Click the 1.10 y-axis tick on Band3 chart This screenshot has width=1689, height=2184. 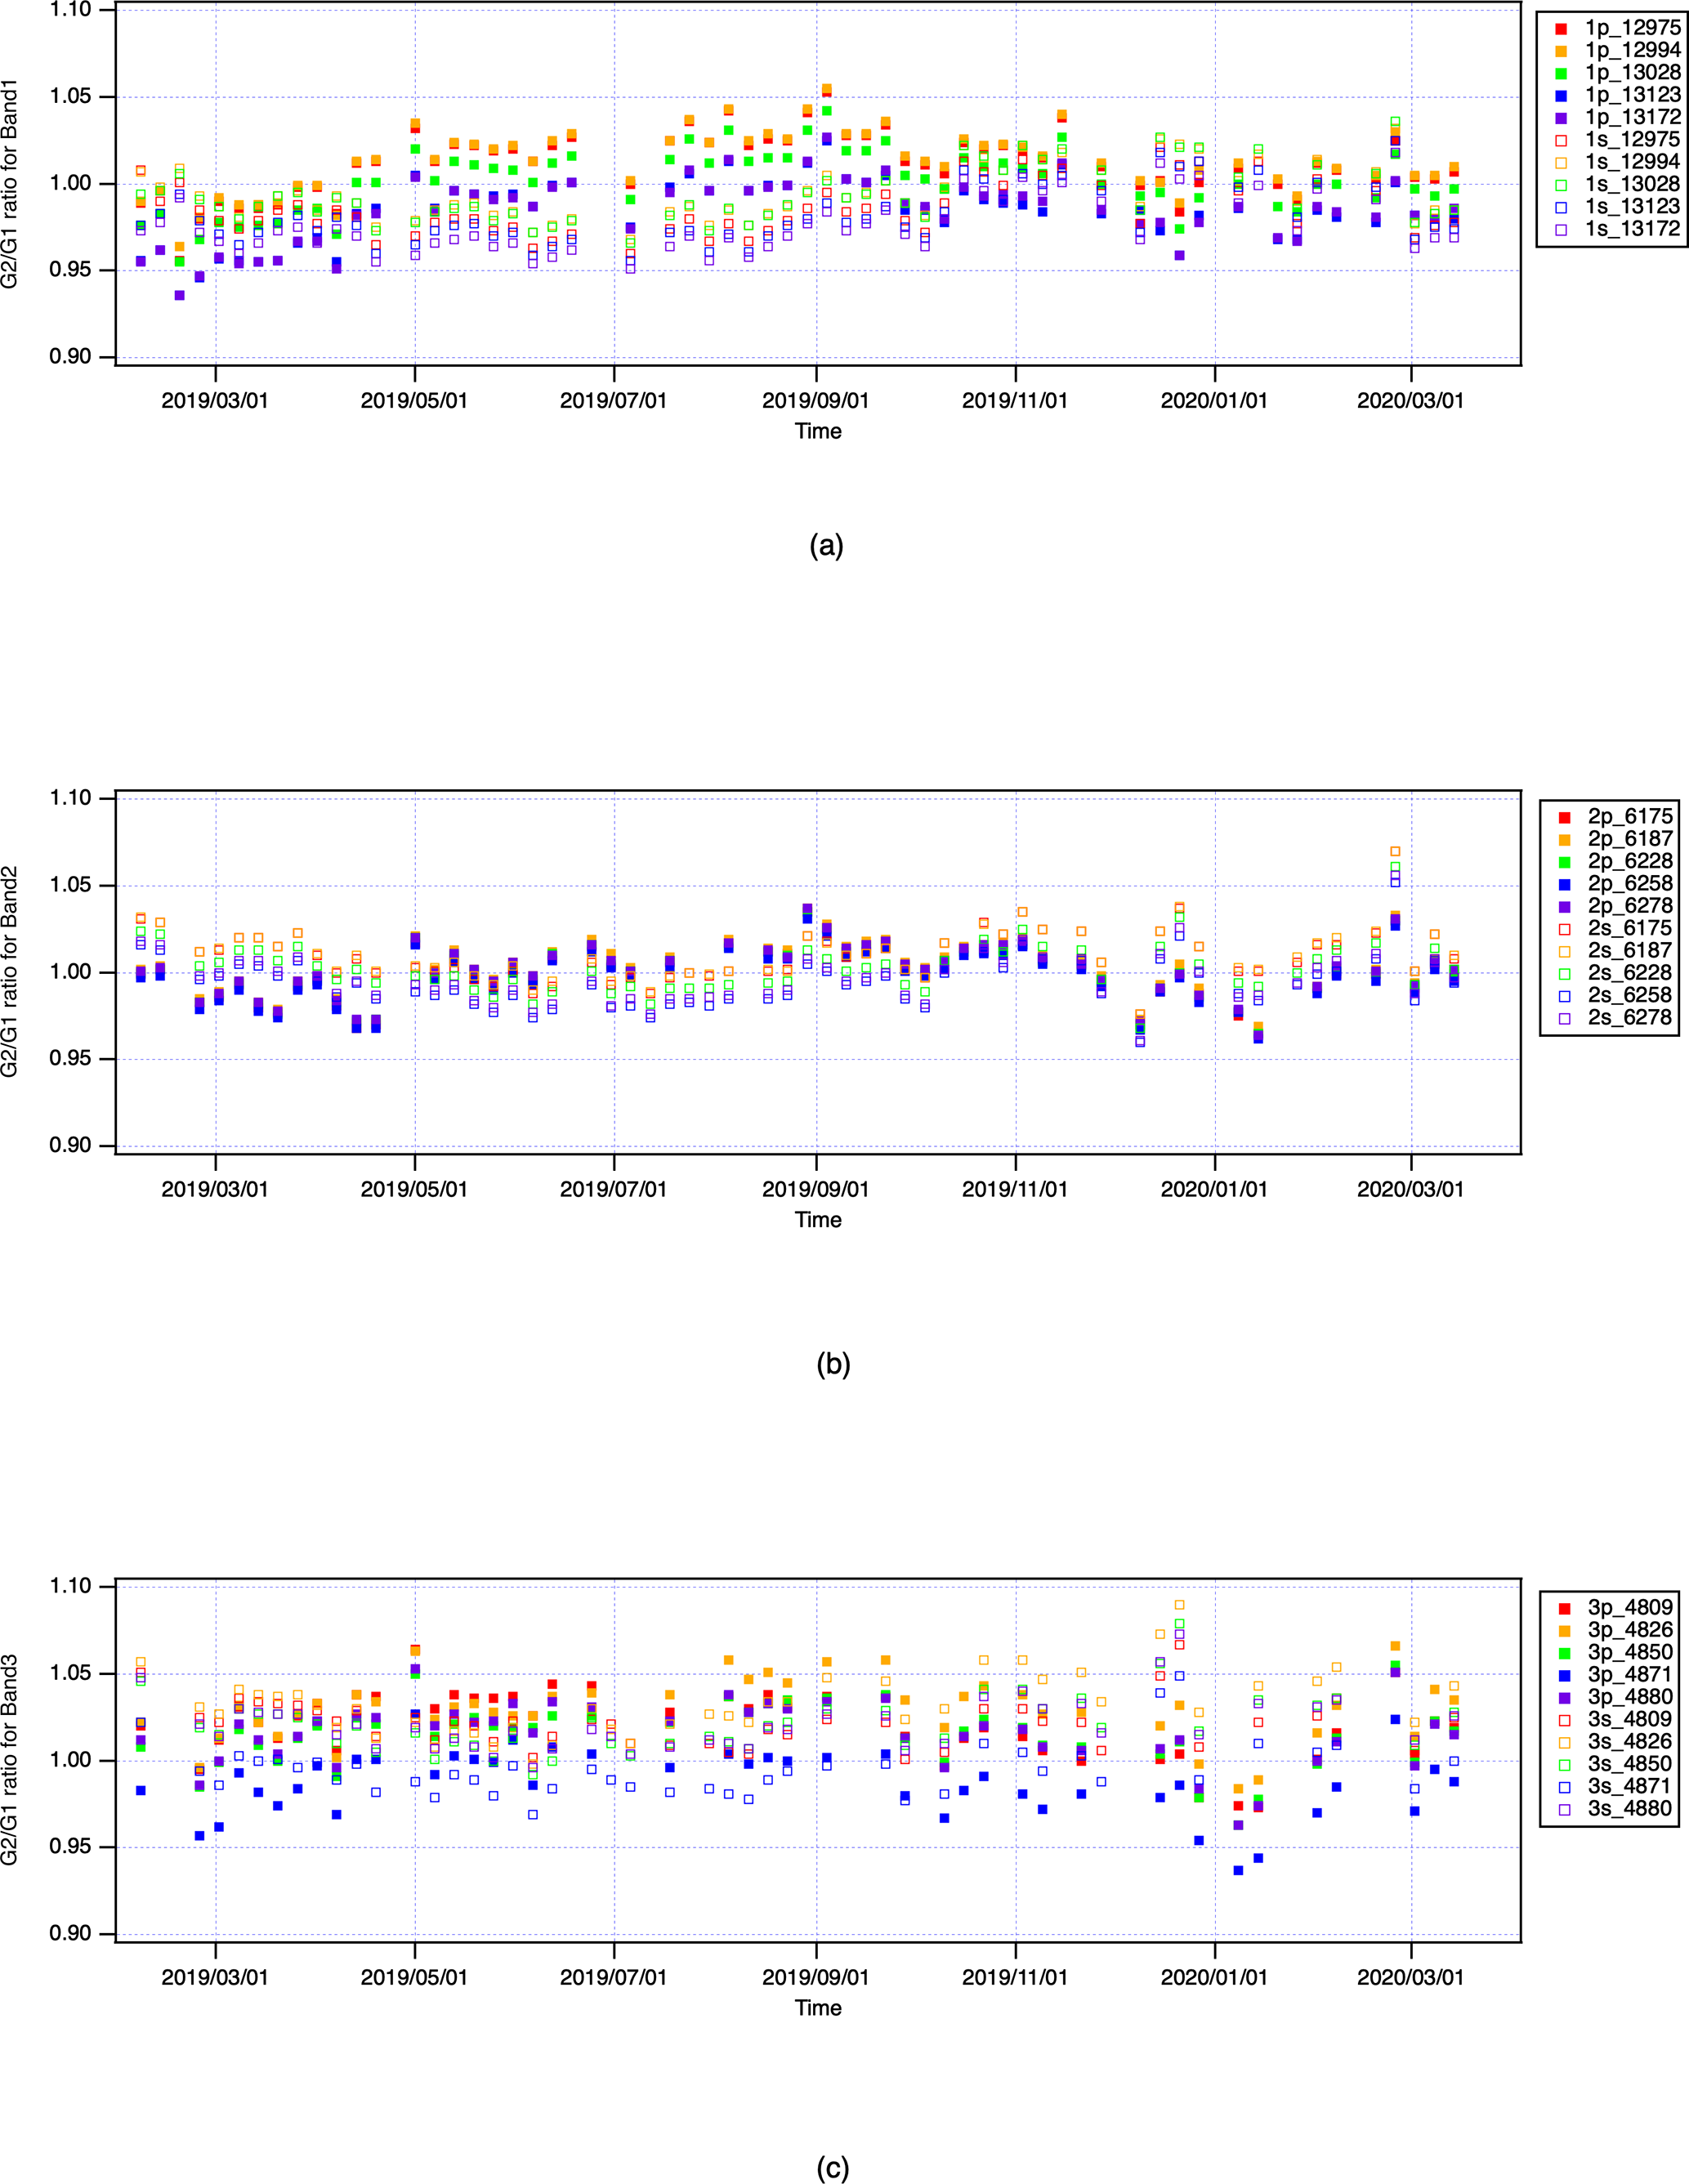coord(70,1587)
